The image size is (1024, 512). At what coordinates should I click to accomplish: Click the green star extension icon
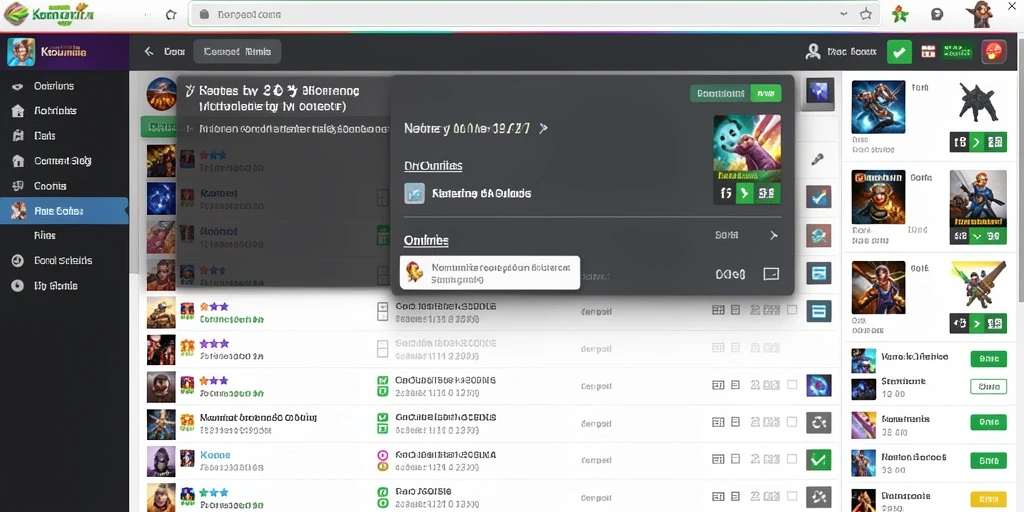(x=899, y=14)
